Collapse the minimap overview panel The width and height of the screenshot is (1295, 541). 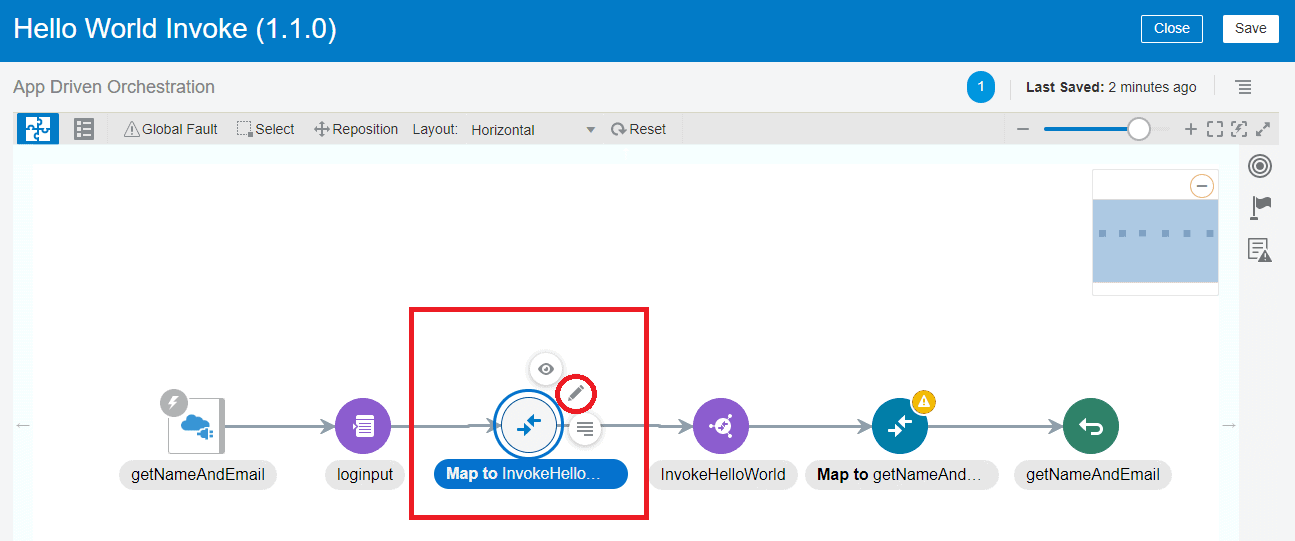[x=1202, y=186]
